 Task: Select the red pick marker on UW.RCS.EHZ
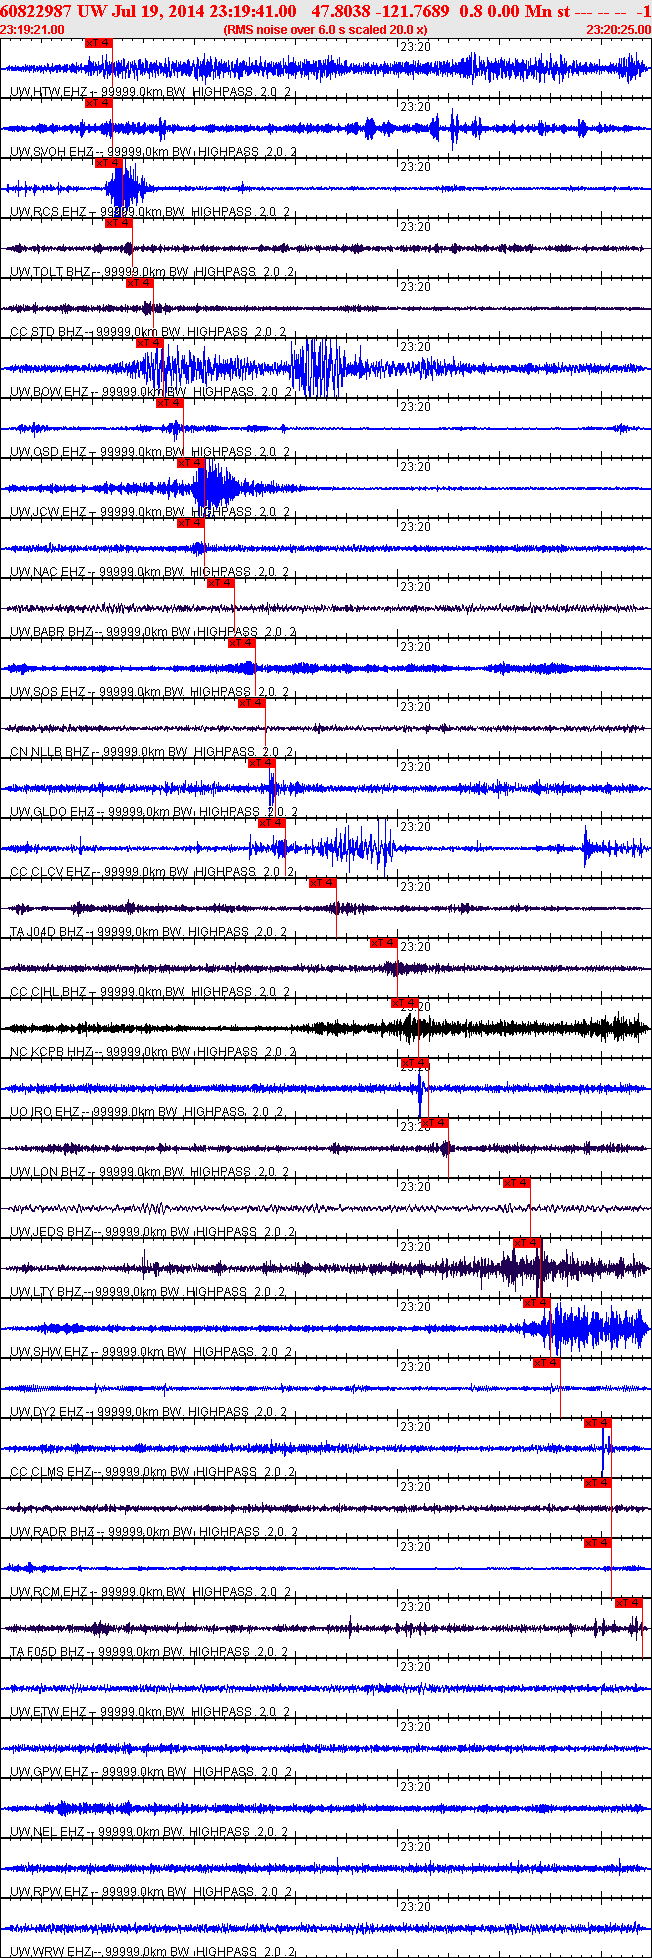tap(109, 163)
